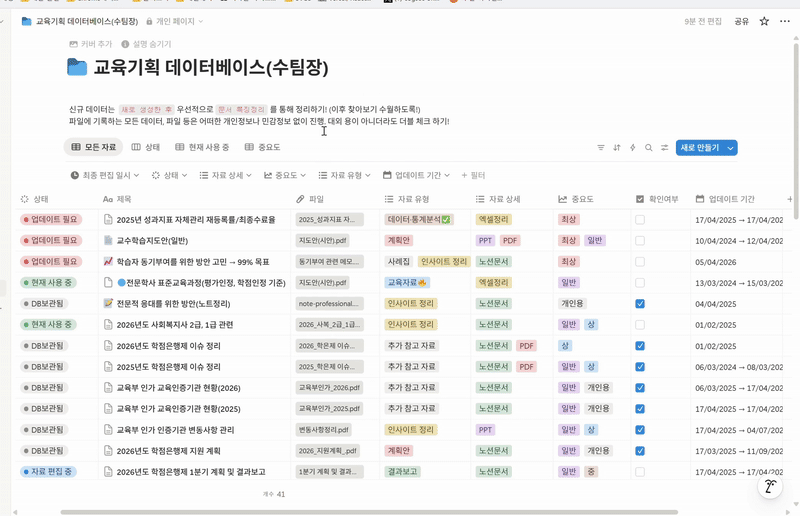
Task: Click the red 업데이트 필요 tag of 2025년 성과지표 row
Action: (x=51, y=219)
